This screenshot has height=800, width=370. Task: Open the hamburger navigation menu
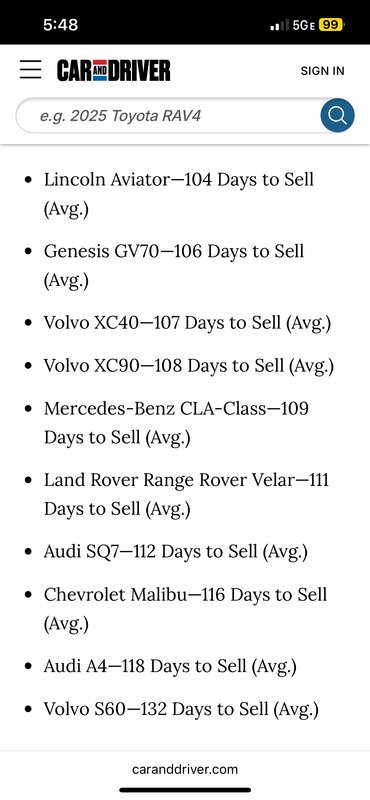pos(31,69)
